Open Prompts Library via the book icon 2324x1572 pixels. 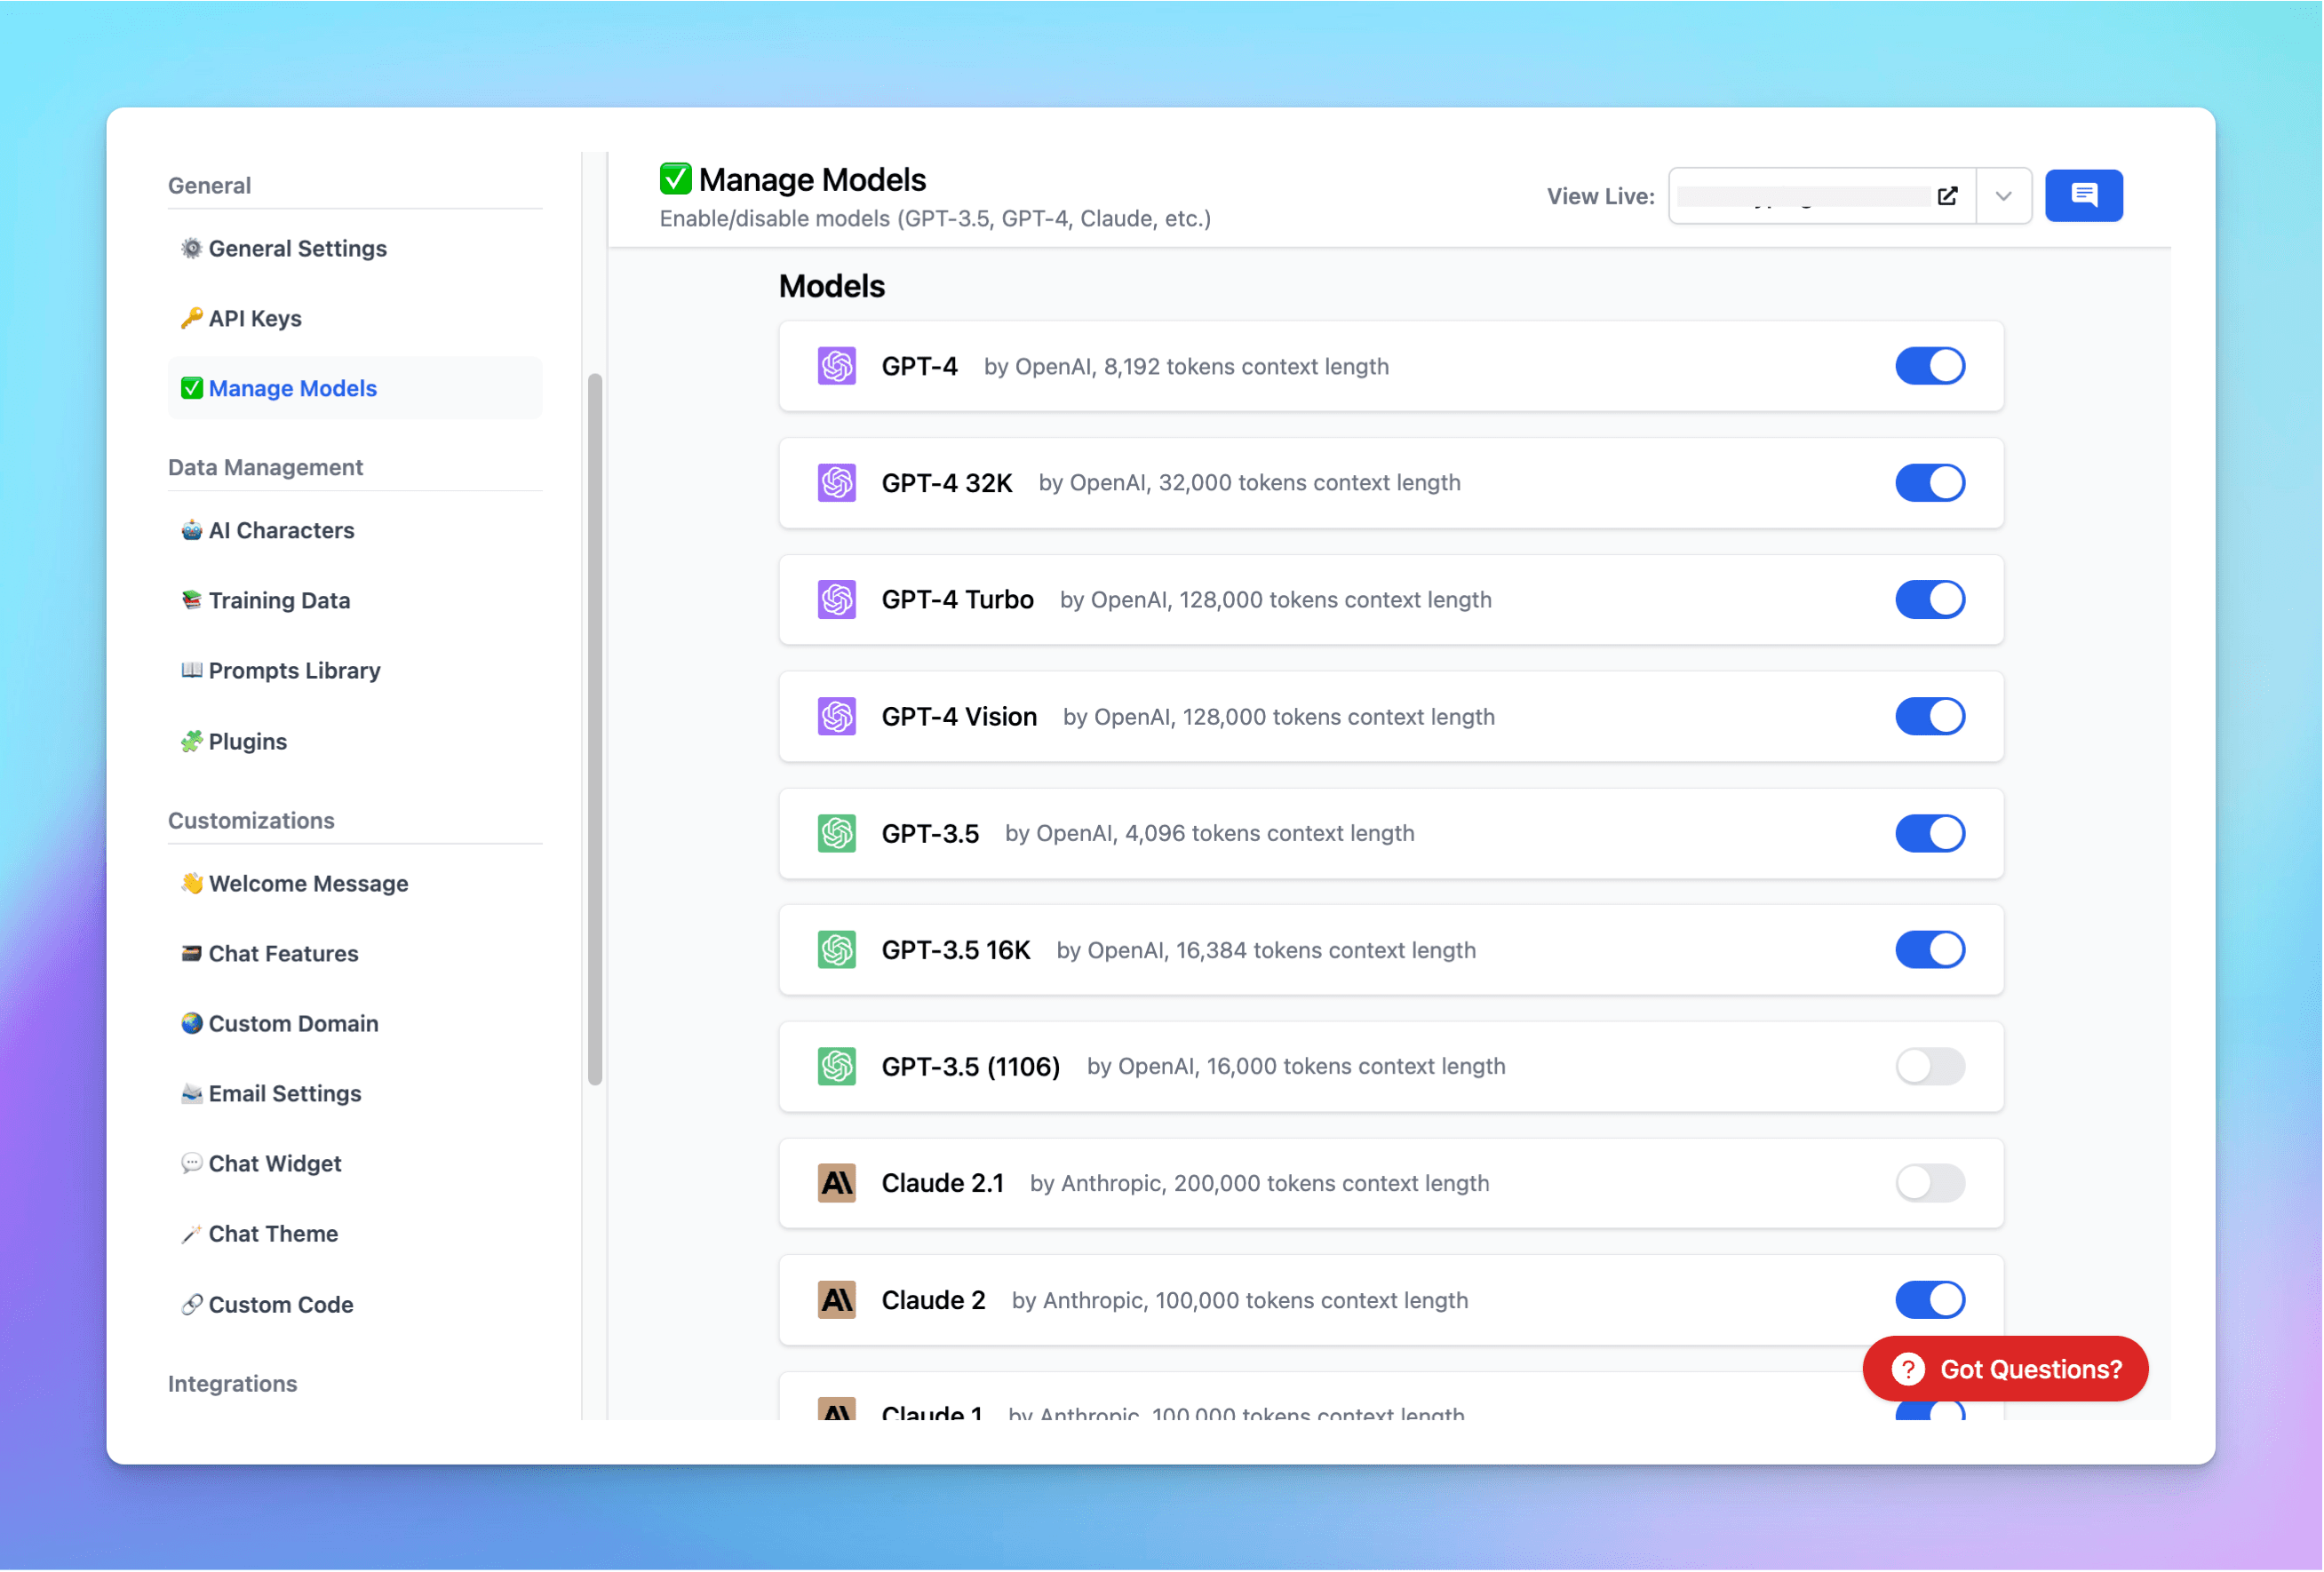191,670
